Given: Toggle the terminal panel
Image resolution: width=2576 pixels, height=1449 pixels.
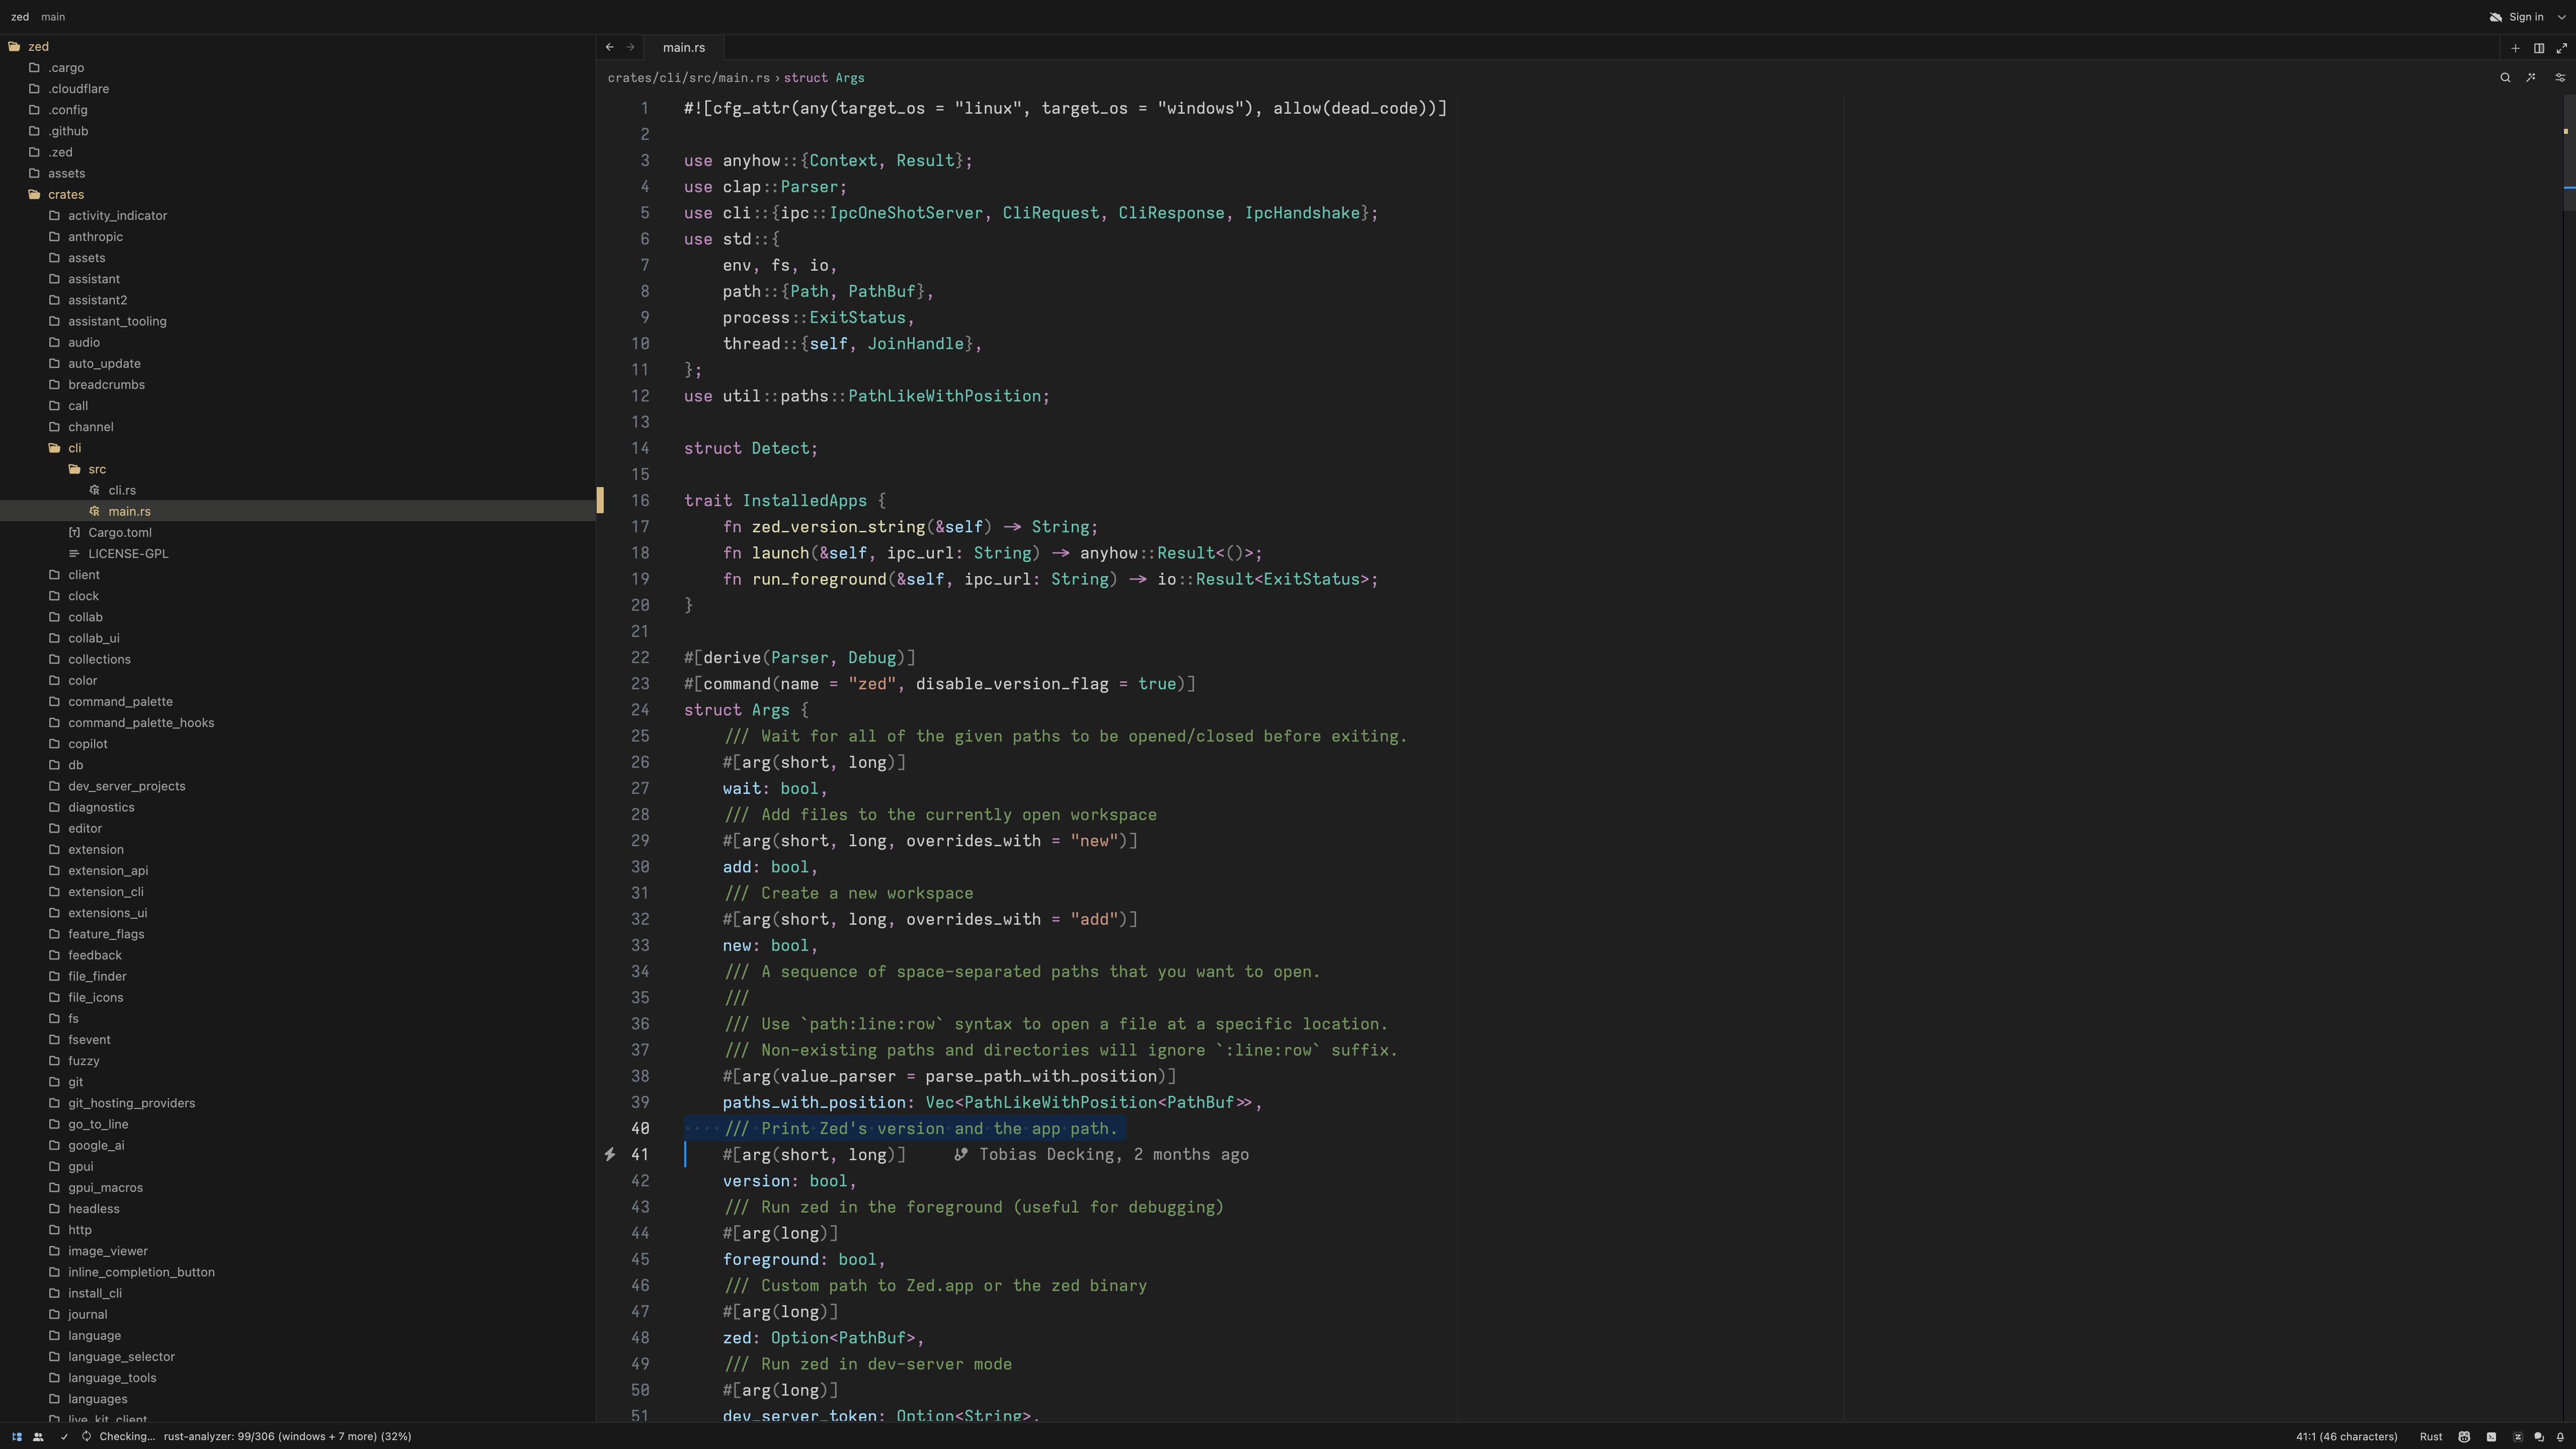Looking at the screenshot, I should tap(2491, 1437).
